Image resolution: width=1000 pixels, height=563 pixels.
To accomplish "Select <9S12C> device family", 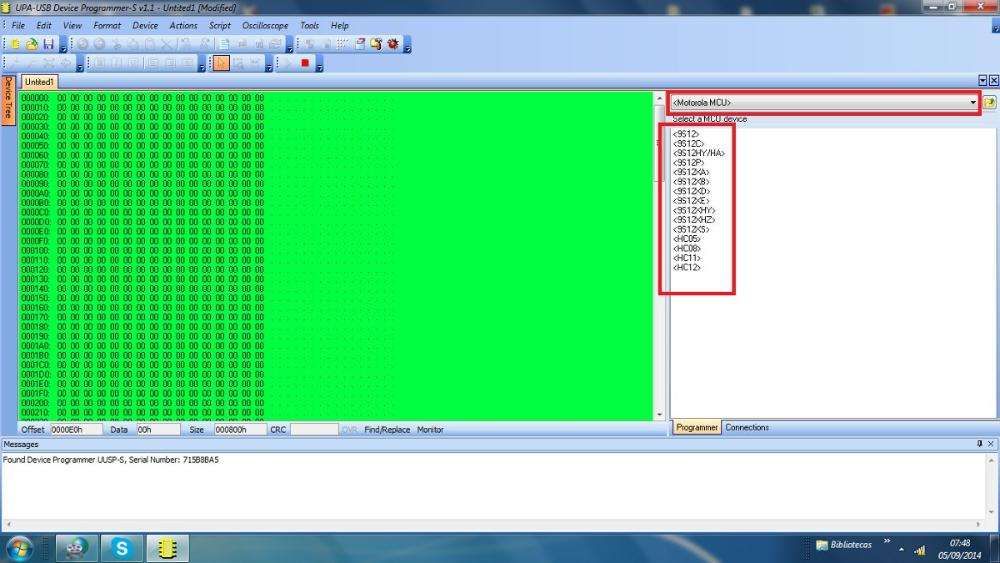I will (x=688, y=143).
